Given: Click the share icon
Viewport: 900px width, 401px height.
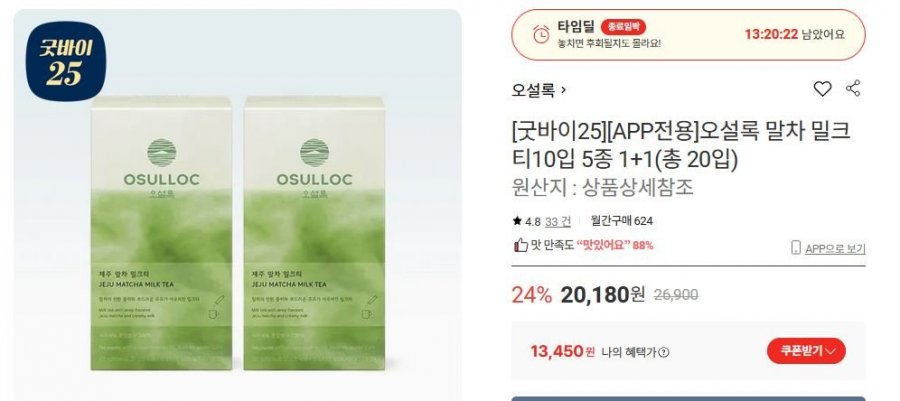Looking at the screenshot, I should click(853, 88).
